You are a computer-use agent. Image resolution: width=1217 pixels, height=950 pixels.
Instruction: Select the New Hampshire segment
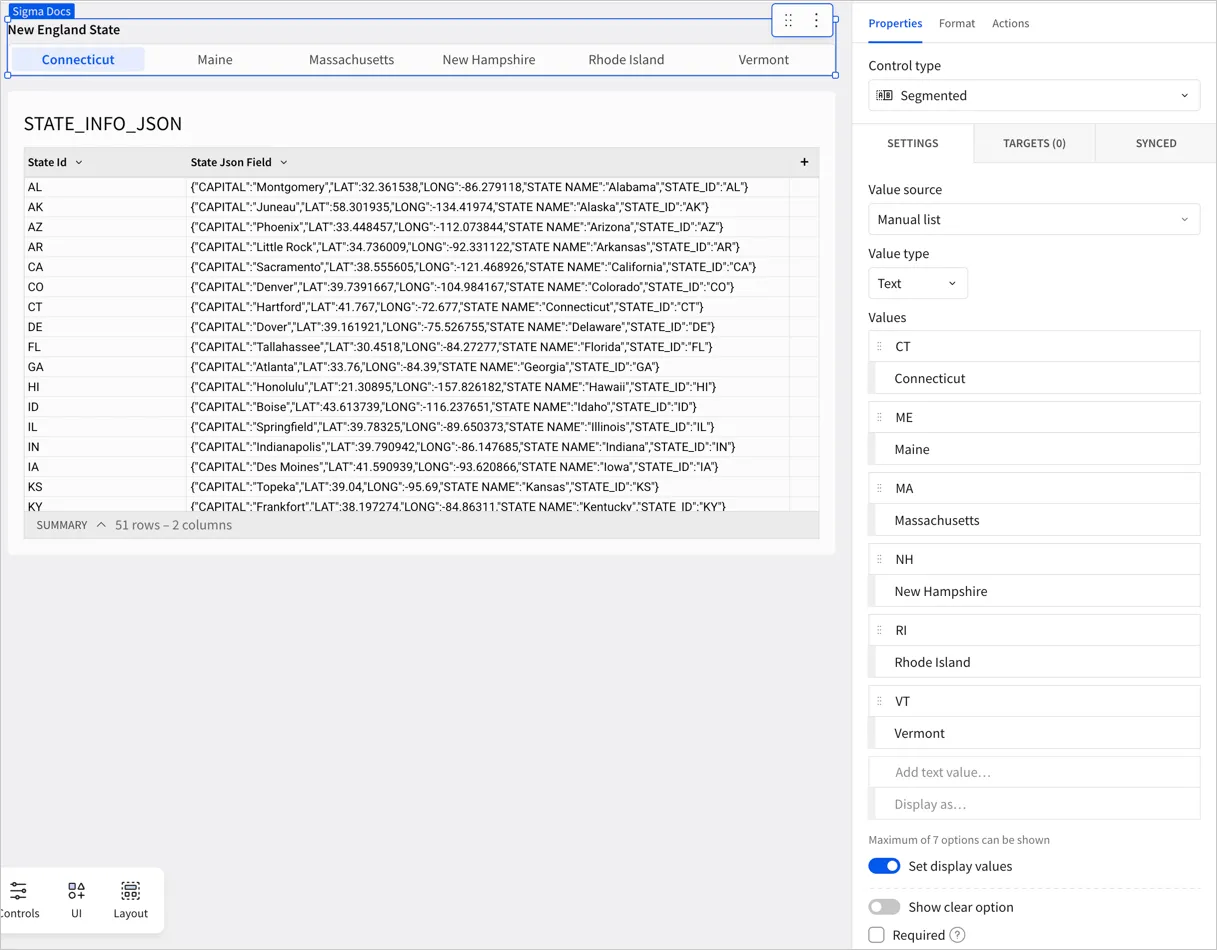click(489, 60)
